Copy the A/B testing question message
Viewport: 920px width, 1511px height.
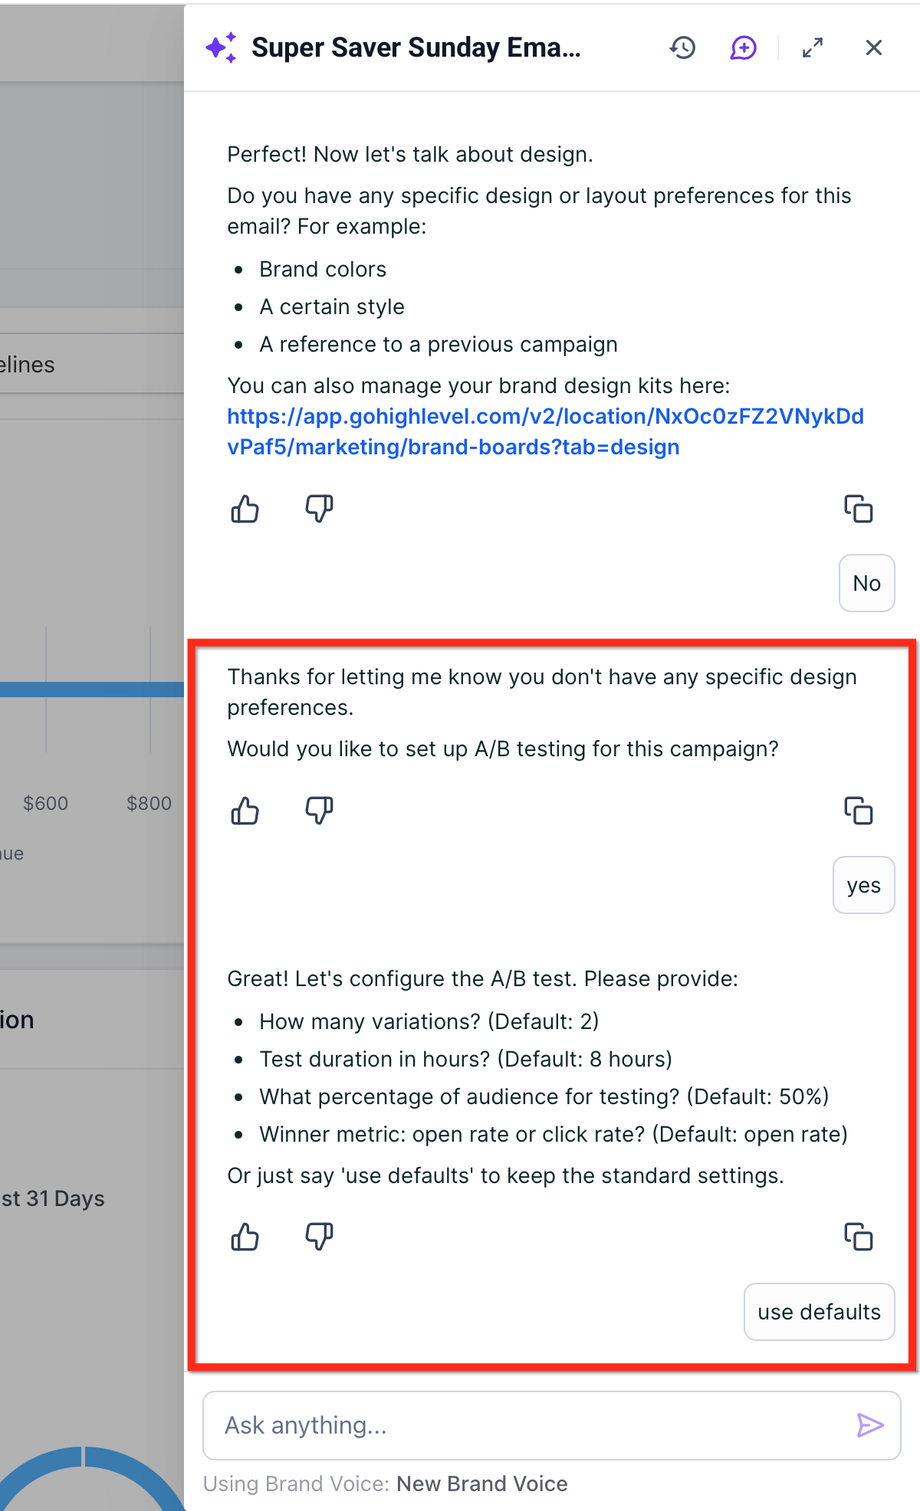858,810
